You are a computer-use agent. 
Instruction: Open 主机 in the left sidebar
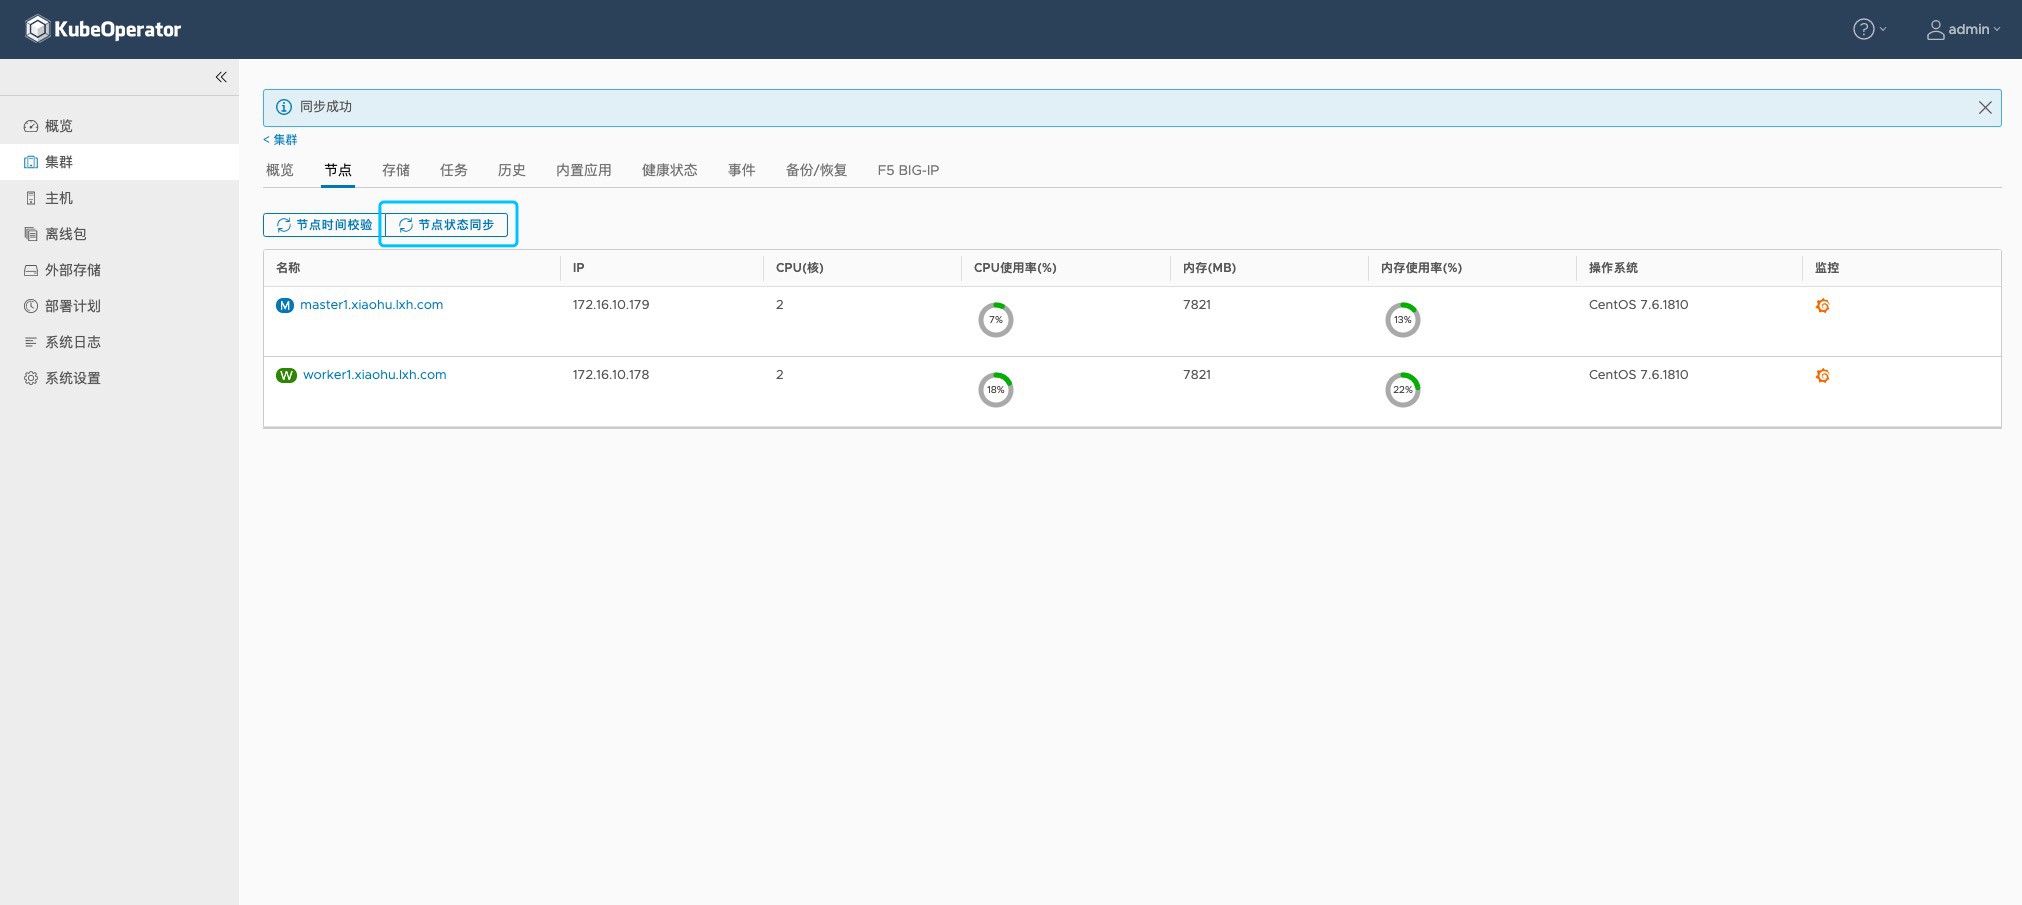coord(119,198)
